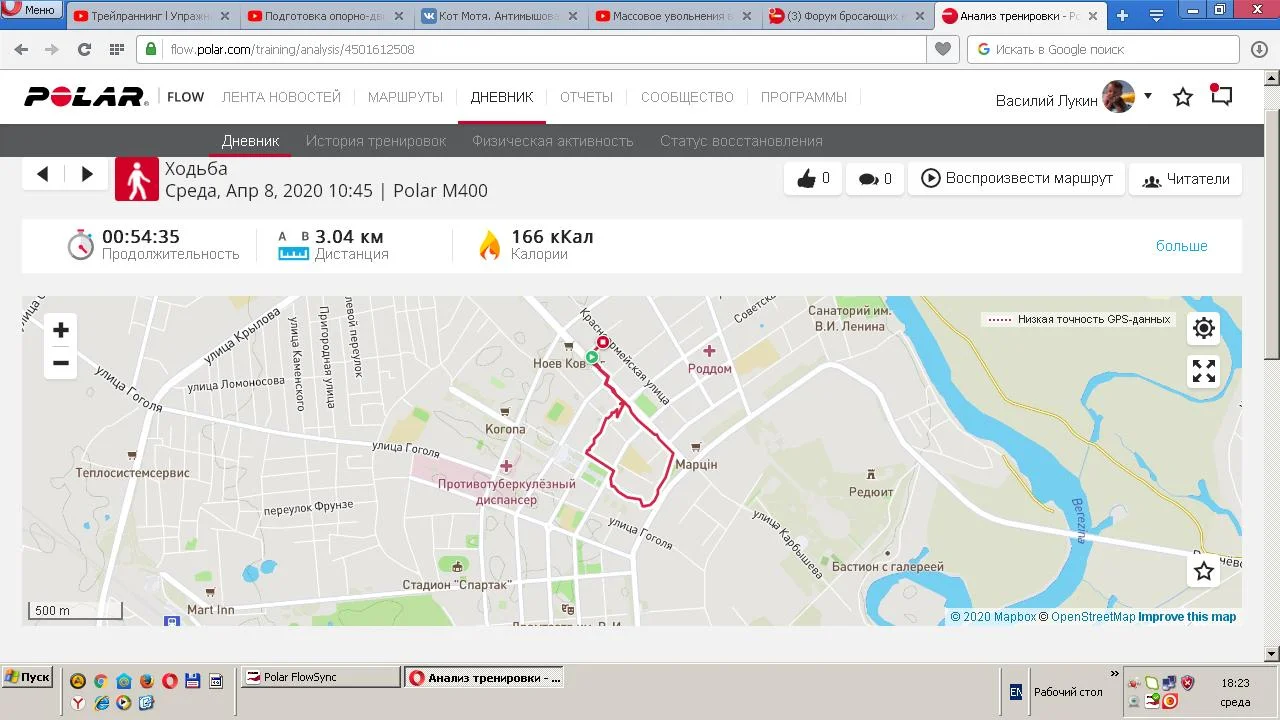Open the МАРШРУТЫ menu item
This screenshot has width=1280, height=720.
pyautogui.click(x=405, y=97)
